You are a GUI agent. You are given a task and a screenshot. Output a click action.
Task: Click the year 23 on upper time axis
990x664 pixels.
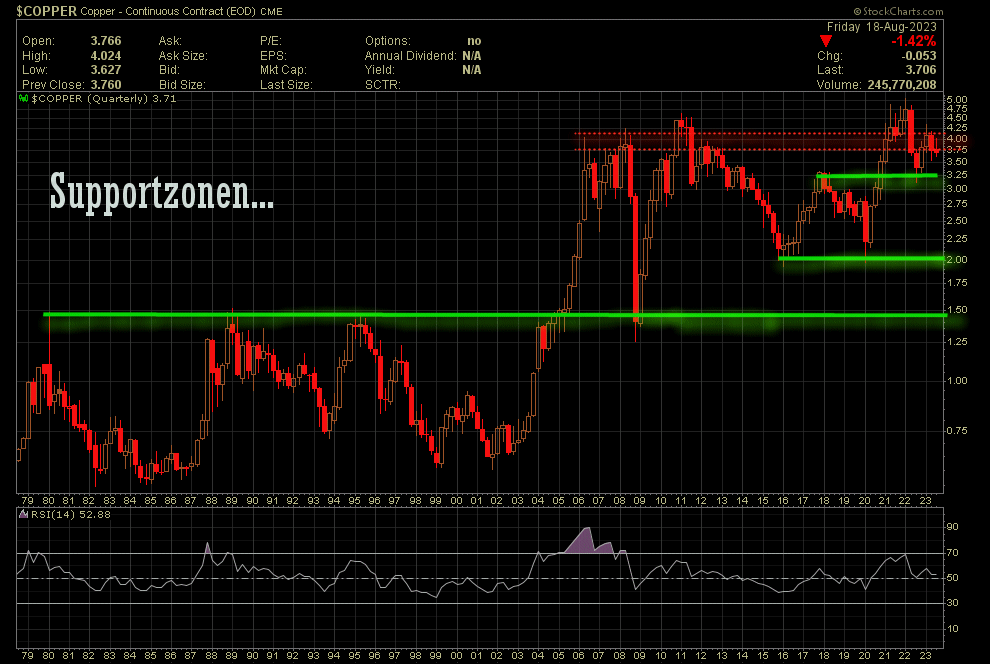pyautogui.click(x=925, y=501)
